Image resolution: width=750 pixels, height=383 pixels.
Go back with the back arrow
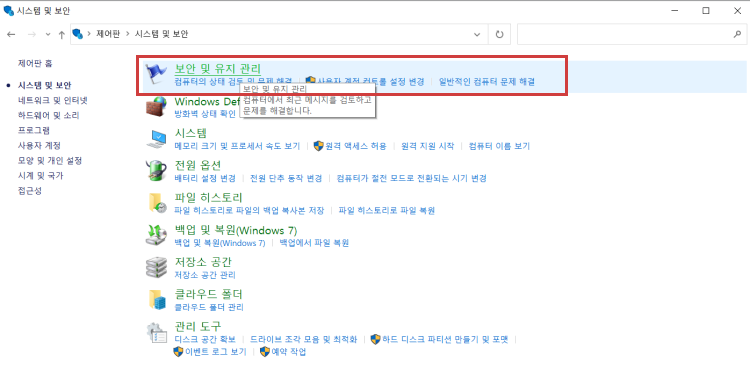click(11, 34)
